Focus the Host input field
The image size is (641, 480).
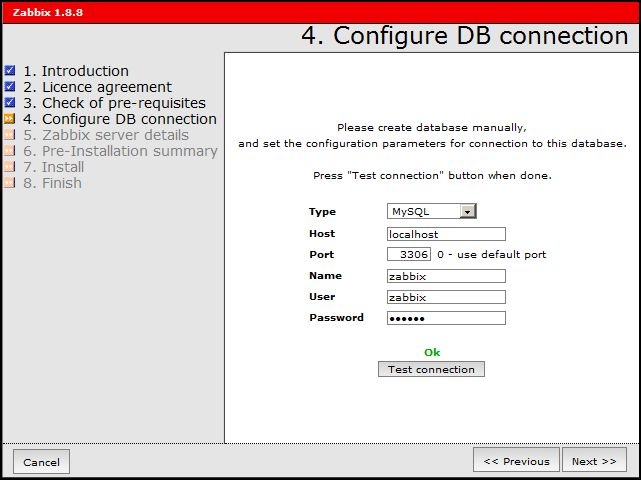pos(446,234)
